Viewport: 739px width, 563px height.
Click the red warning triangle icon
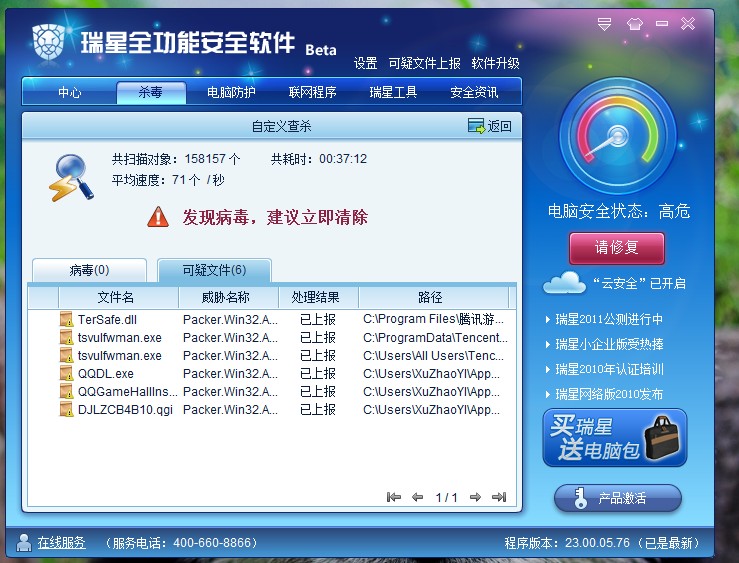(158, 217)
